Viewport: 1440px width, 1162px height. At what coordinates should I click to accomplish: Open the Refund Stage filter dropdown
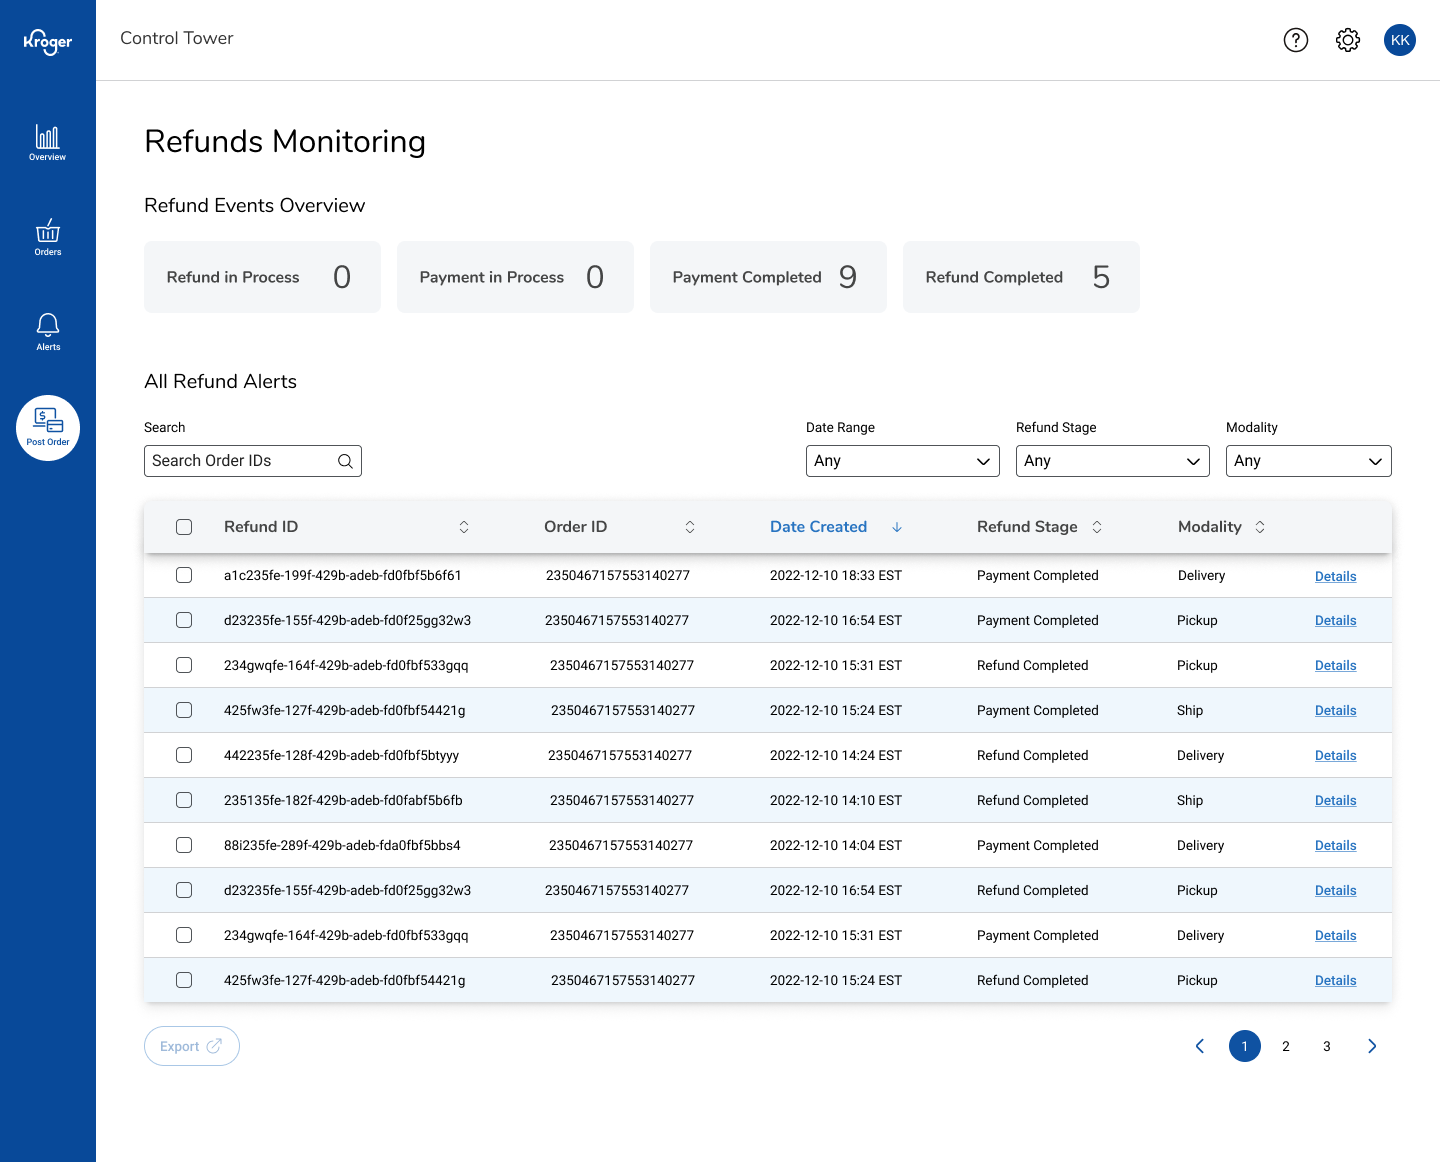tap(1112, 461)
